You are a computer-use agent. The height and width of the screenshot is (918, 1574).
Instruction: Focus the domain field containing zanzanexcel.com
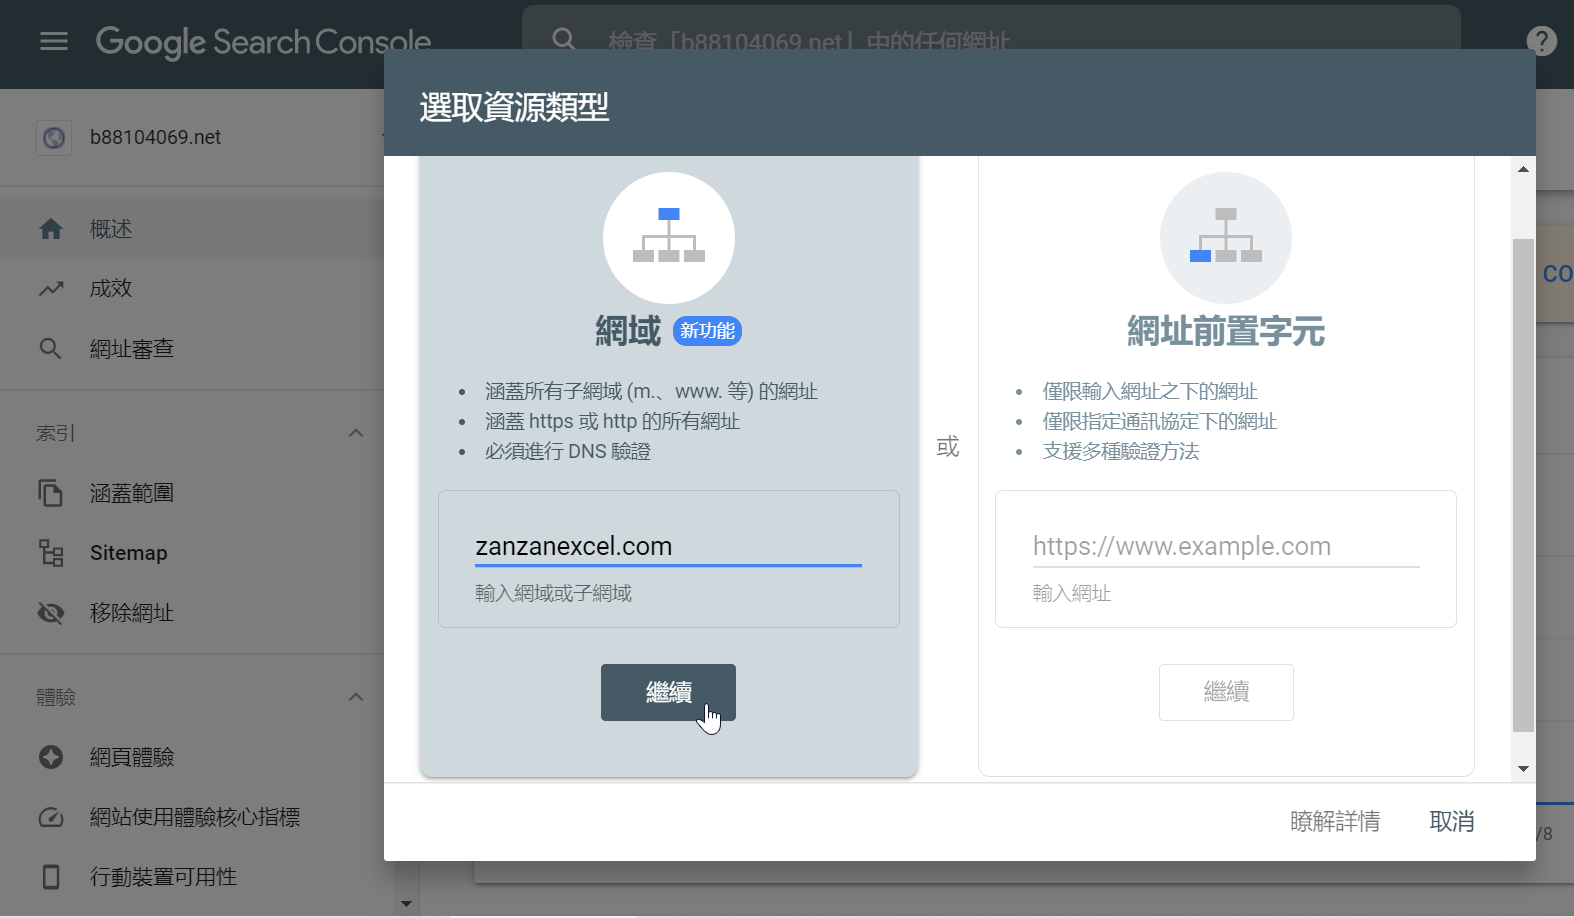pyautogui.click(x=668, y=547)
